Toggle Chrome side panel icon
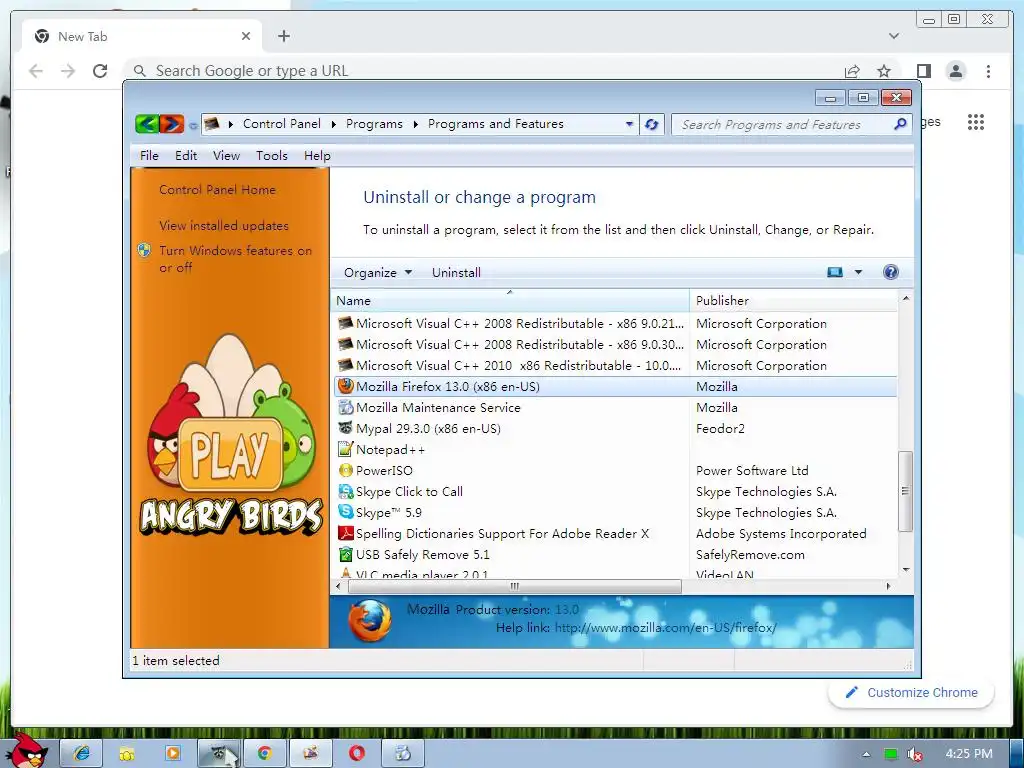 click(923, 71)
